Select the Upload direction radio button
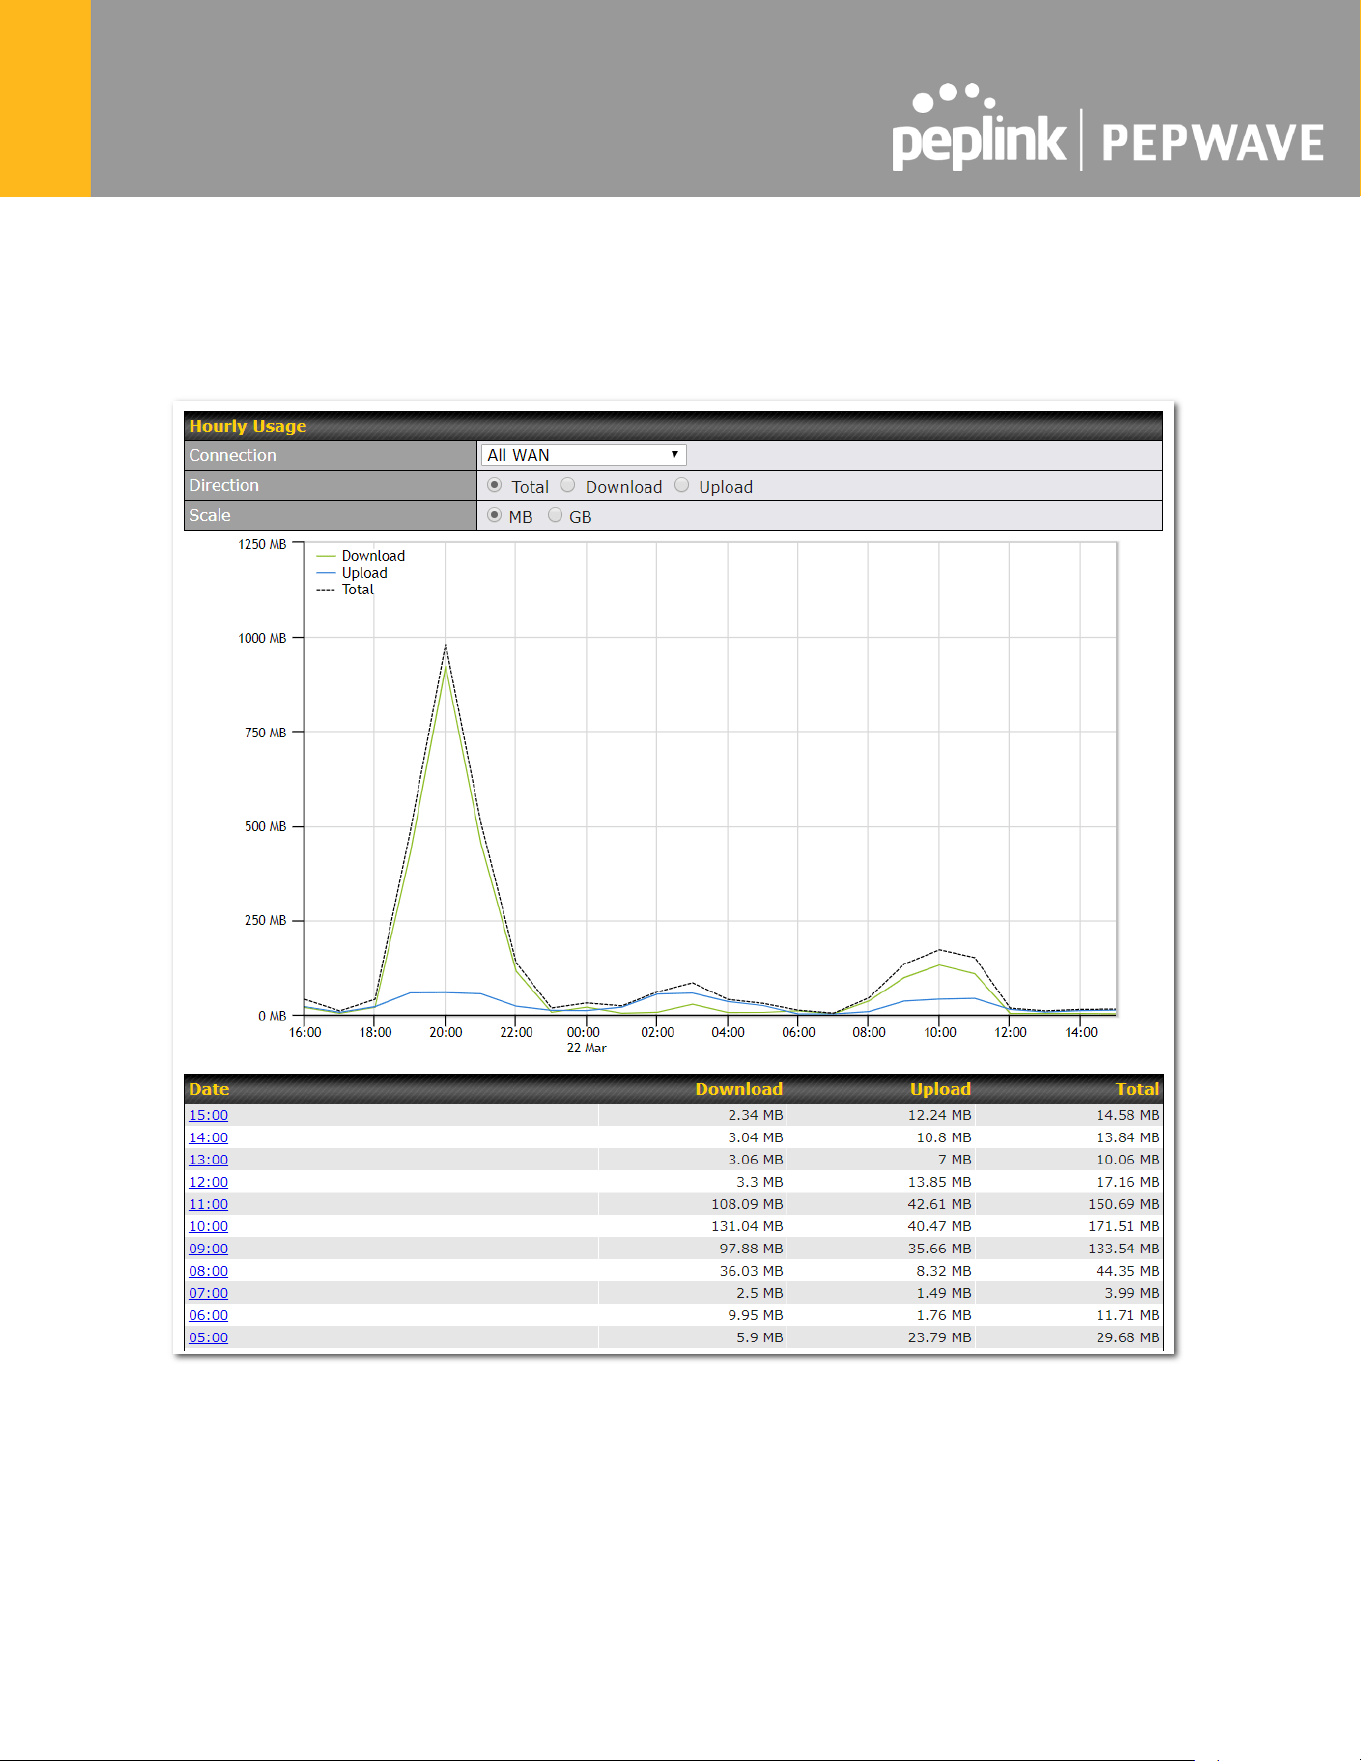The width and height of the screenshot is (1361, 1761). pos(682,485)
